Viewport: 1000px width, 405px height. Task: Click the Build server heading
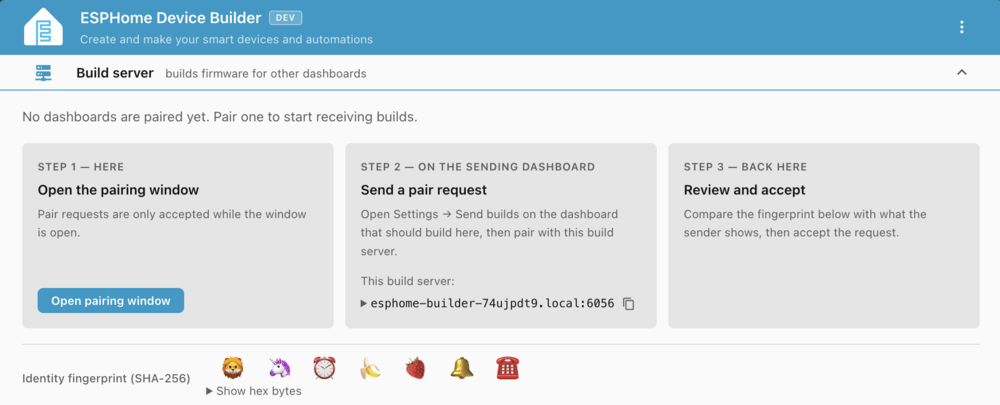pyautogui.click(x=115, y=73)
